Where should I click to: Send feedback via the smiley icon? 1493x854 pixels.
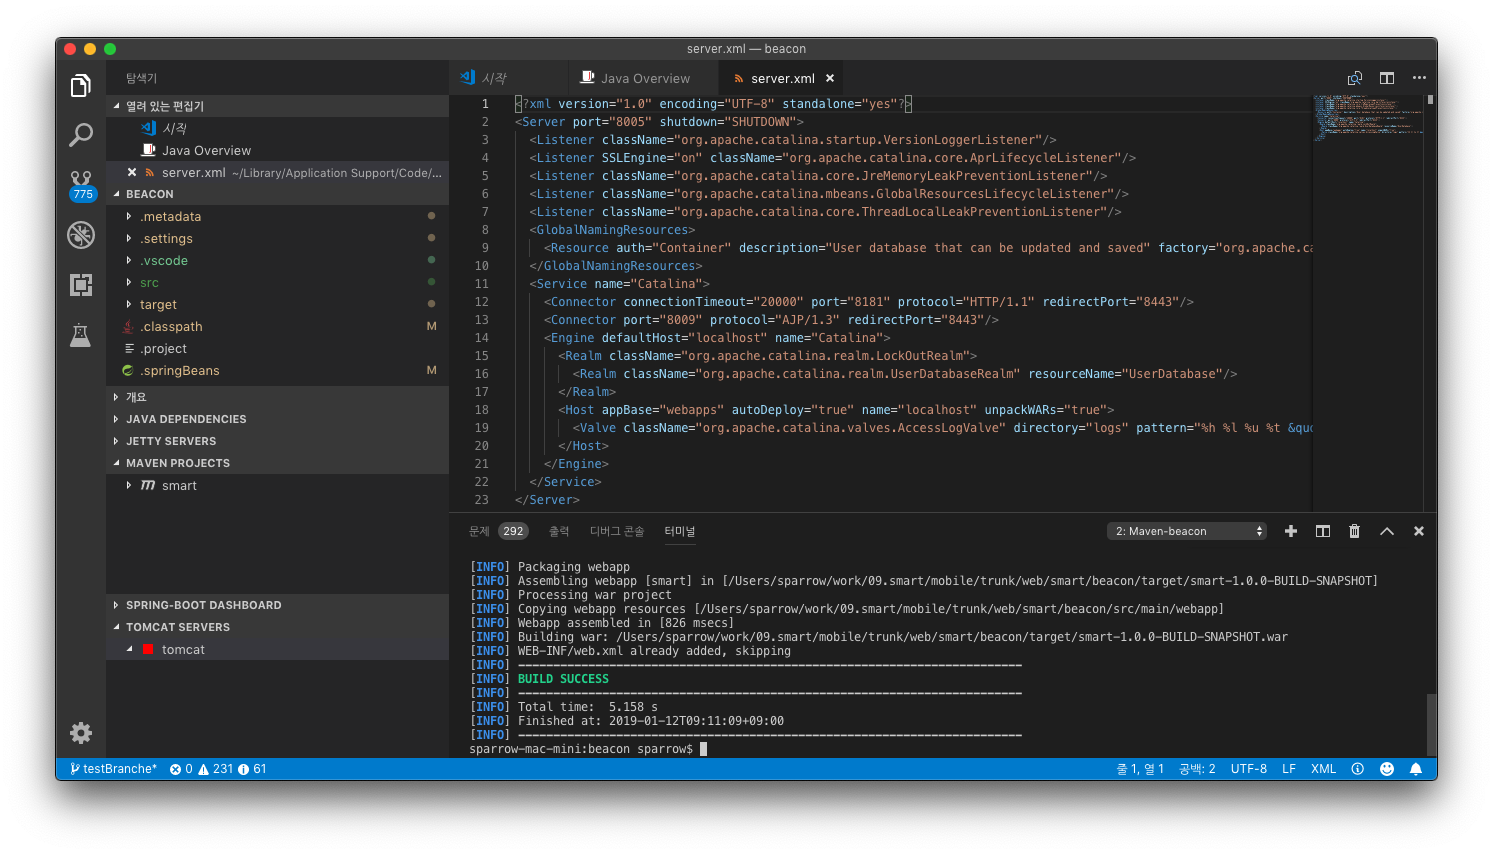point(1387,768)
